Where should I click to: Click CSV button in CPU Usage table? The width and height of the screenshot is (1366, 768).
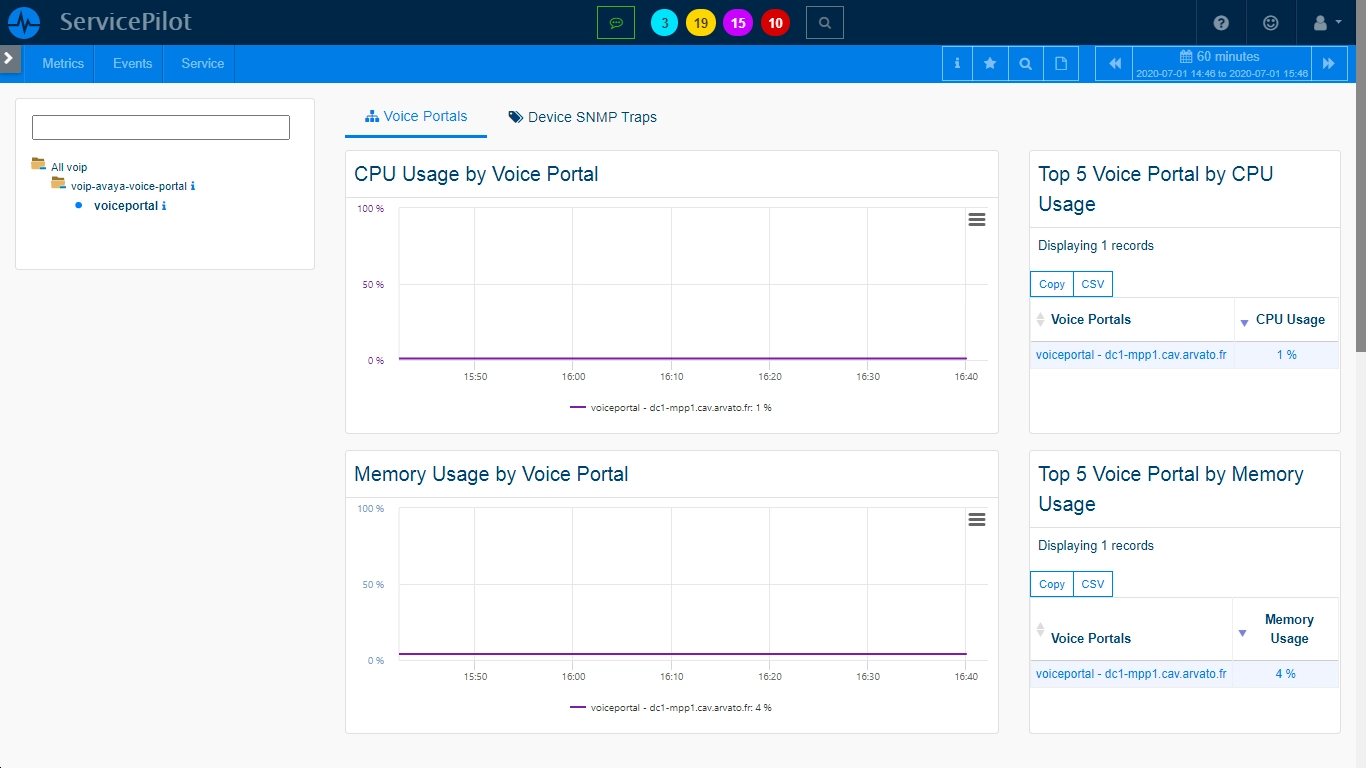(x=1093, y=284)
